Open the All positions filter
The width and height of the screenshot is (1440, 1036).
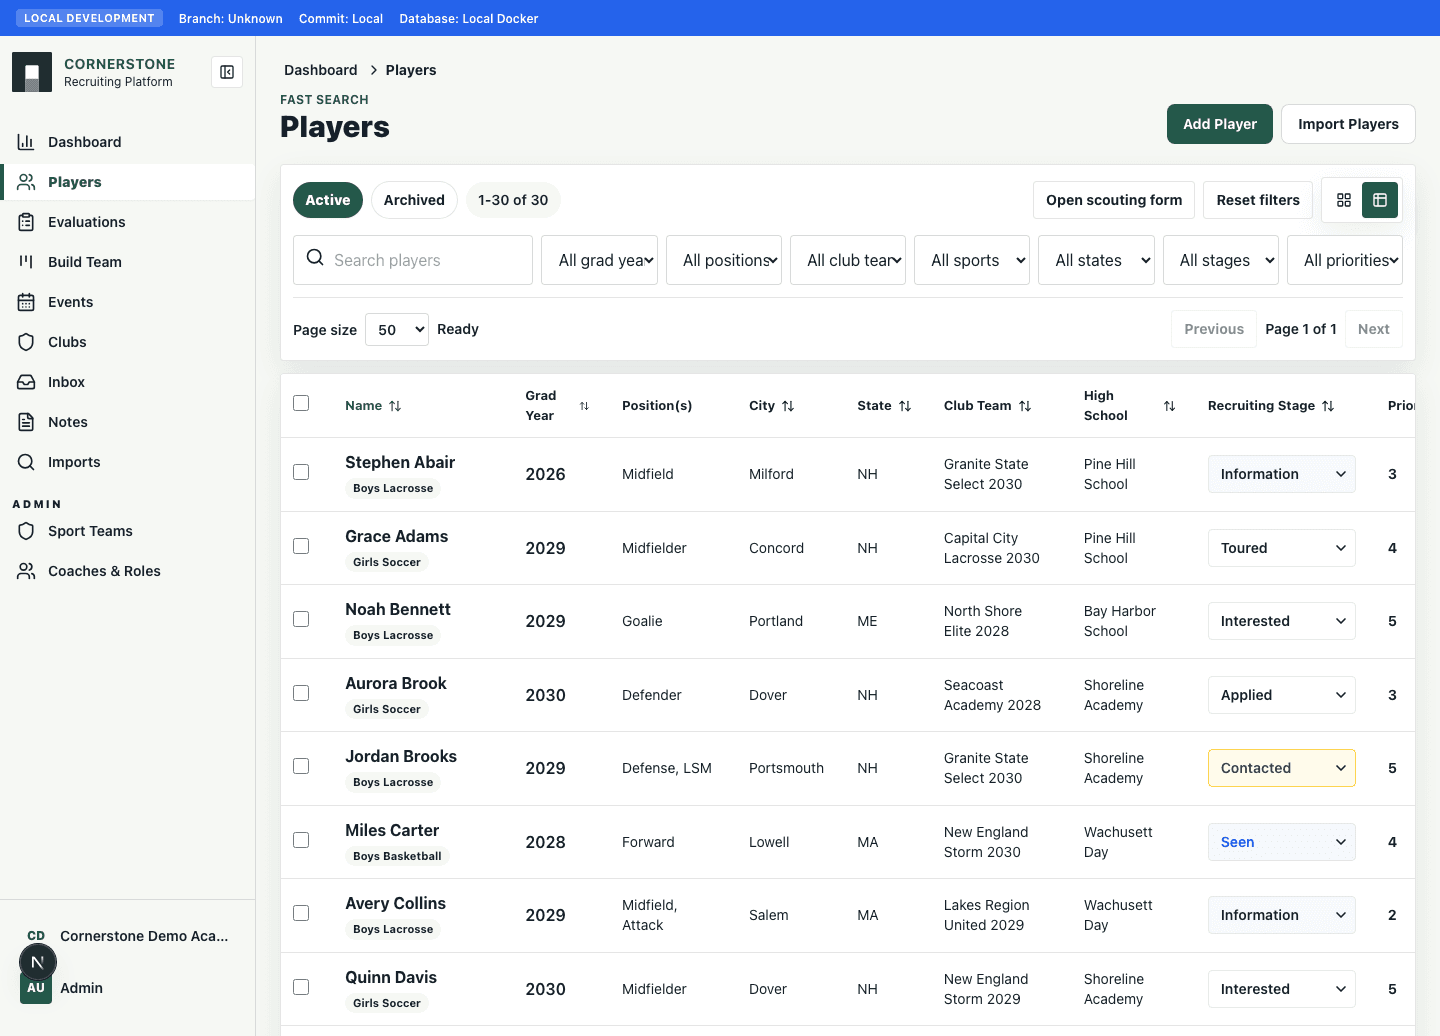point(724,260)
